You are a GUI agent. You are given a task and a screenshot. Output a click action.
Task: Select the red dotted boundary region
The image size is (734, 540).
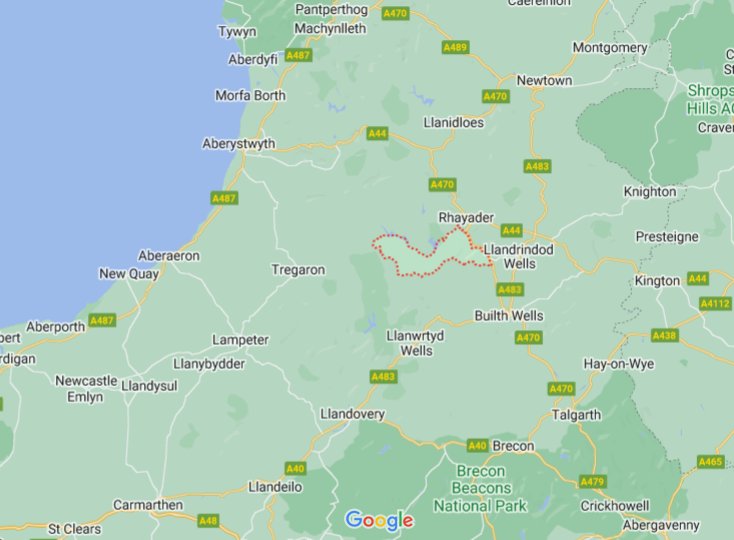[431, 254]
